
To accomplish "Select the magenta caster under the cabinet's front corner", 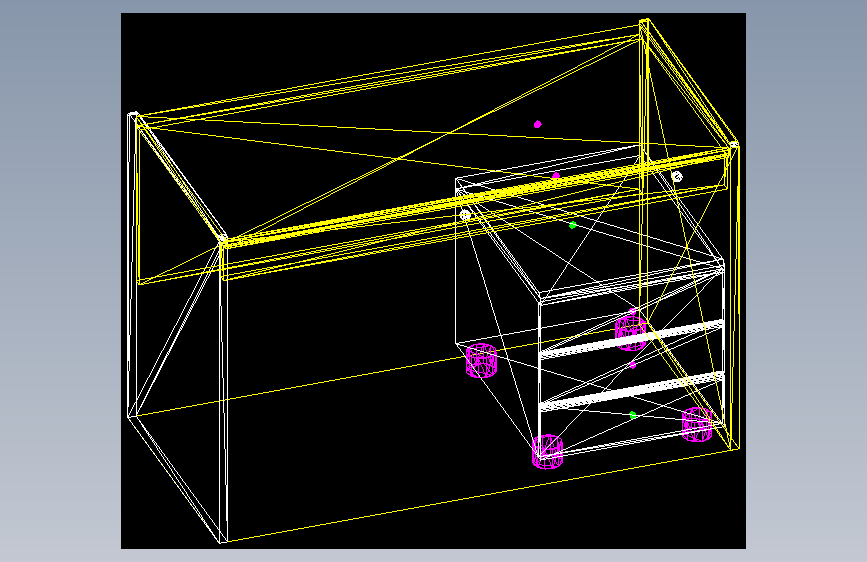I will click(547, 451).
